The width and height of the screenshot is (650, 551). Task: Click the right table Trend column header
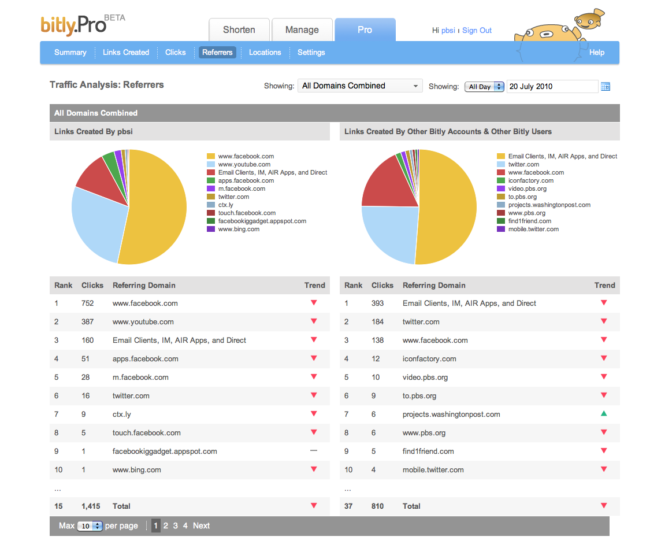pos(604,285)
